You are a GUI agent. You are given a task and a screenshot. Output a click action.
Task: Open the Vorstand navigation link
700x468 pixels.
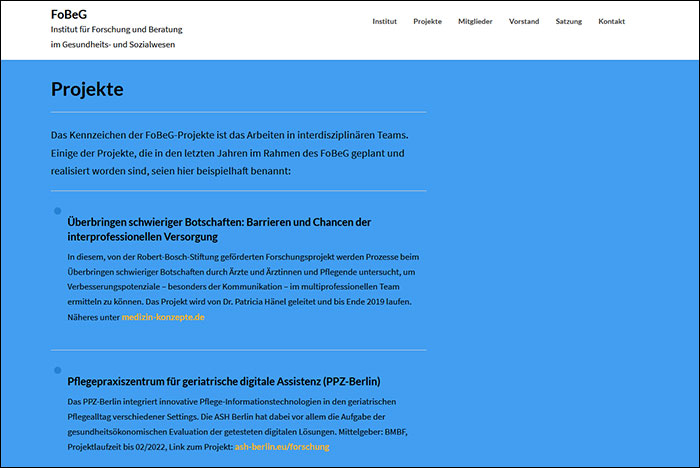524,21
